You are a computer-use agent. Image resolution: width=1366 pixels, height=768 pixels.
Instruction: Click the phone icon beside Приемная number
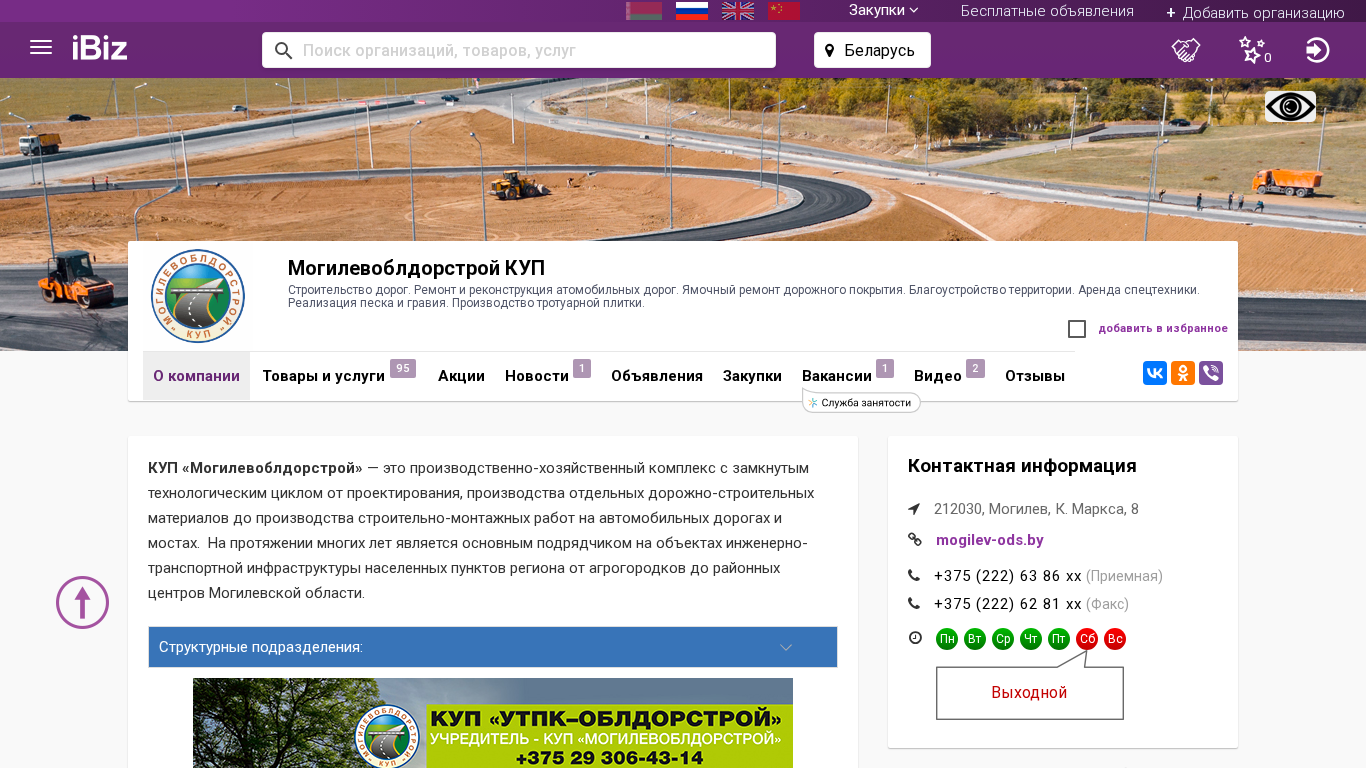click(914, 576)
